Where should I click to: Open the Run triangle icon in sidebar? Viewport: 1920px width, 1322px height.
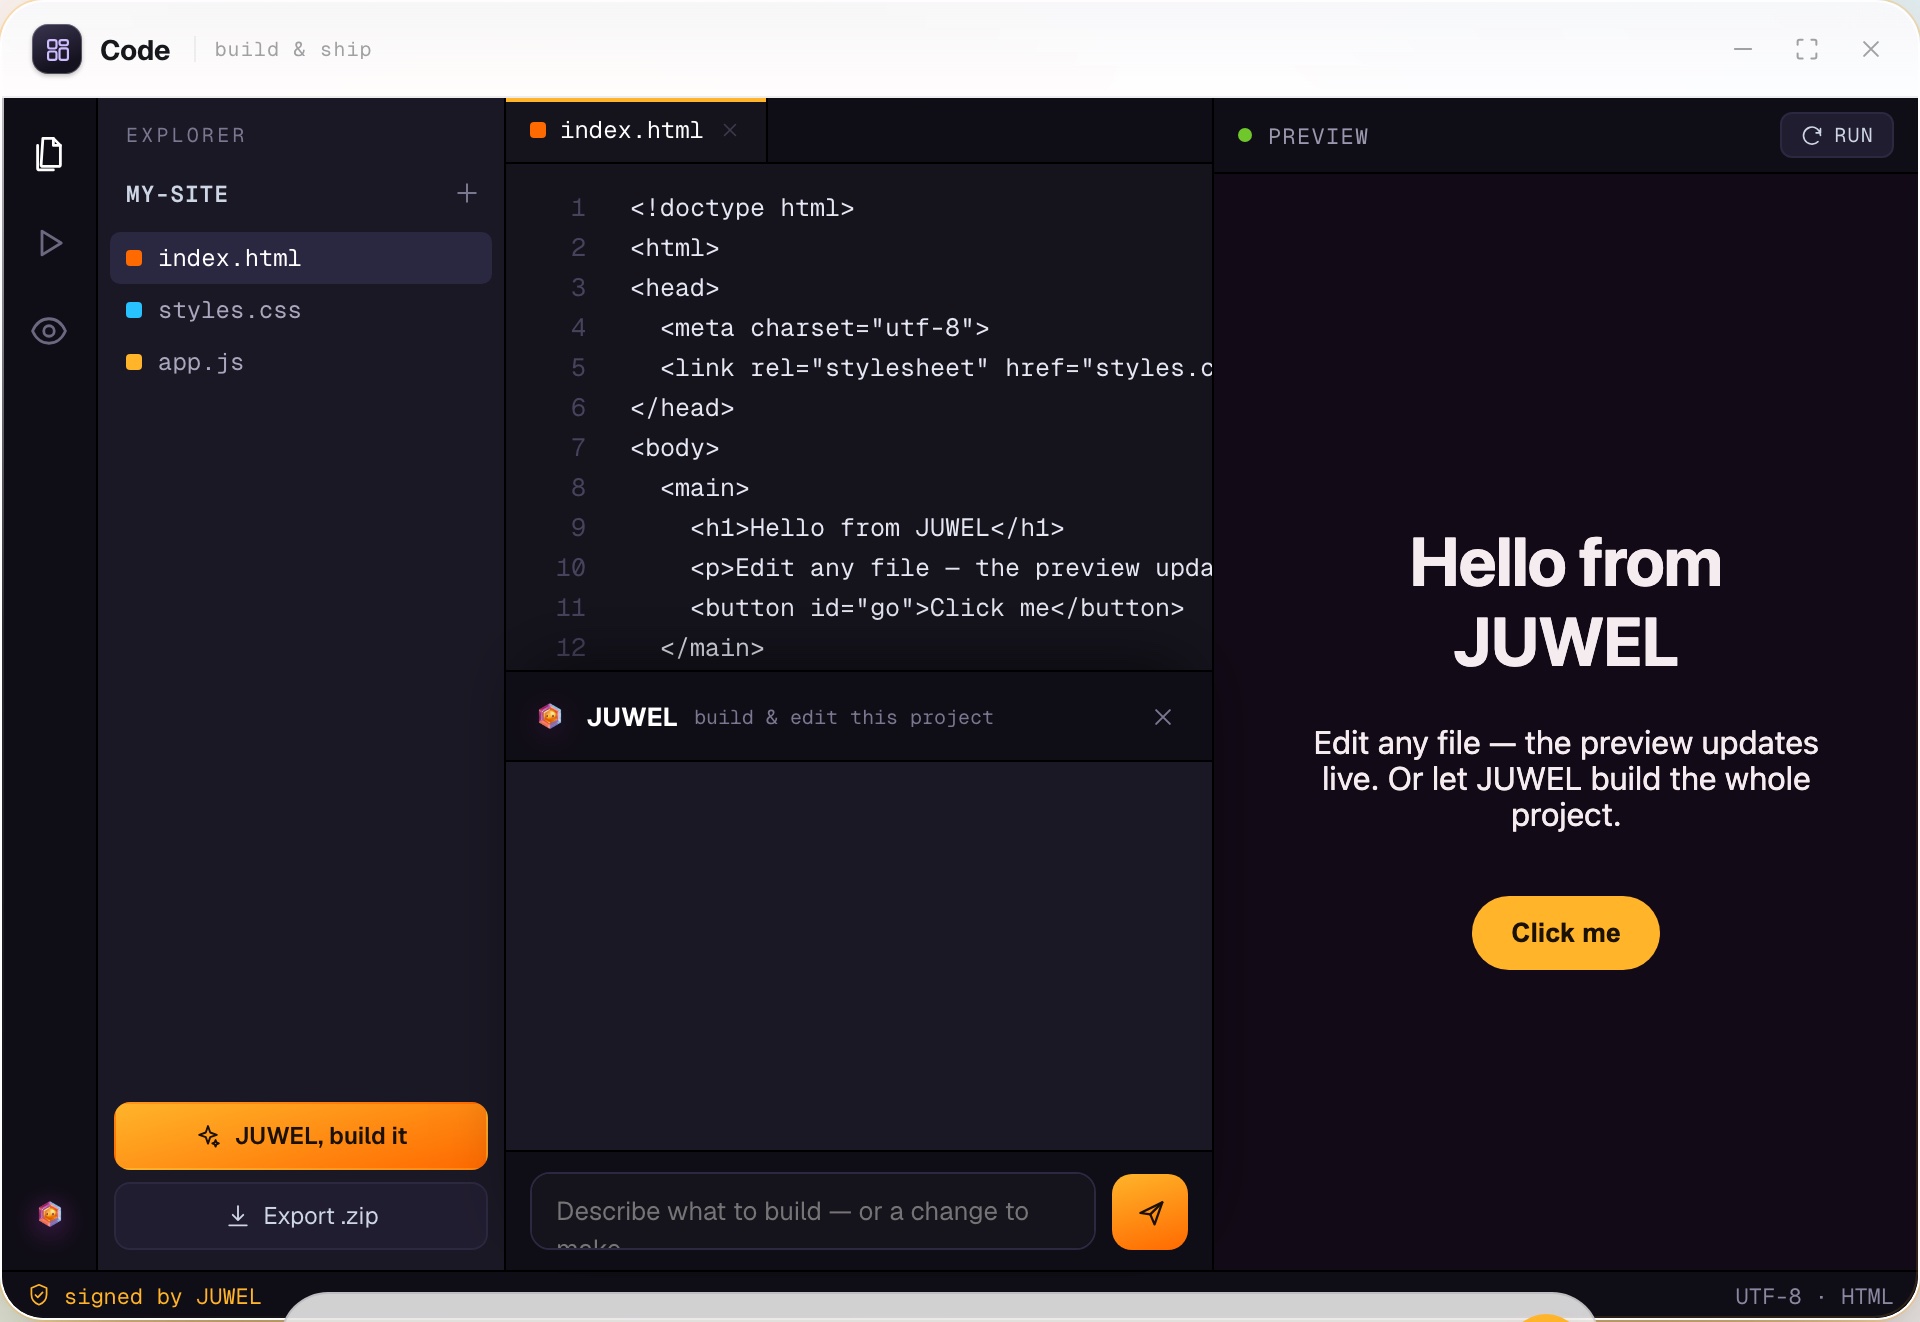point(50,243)
